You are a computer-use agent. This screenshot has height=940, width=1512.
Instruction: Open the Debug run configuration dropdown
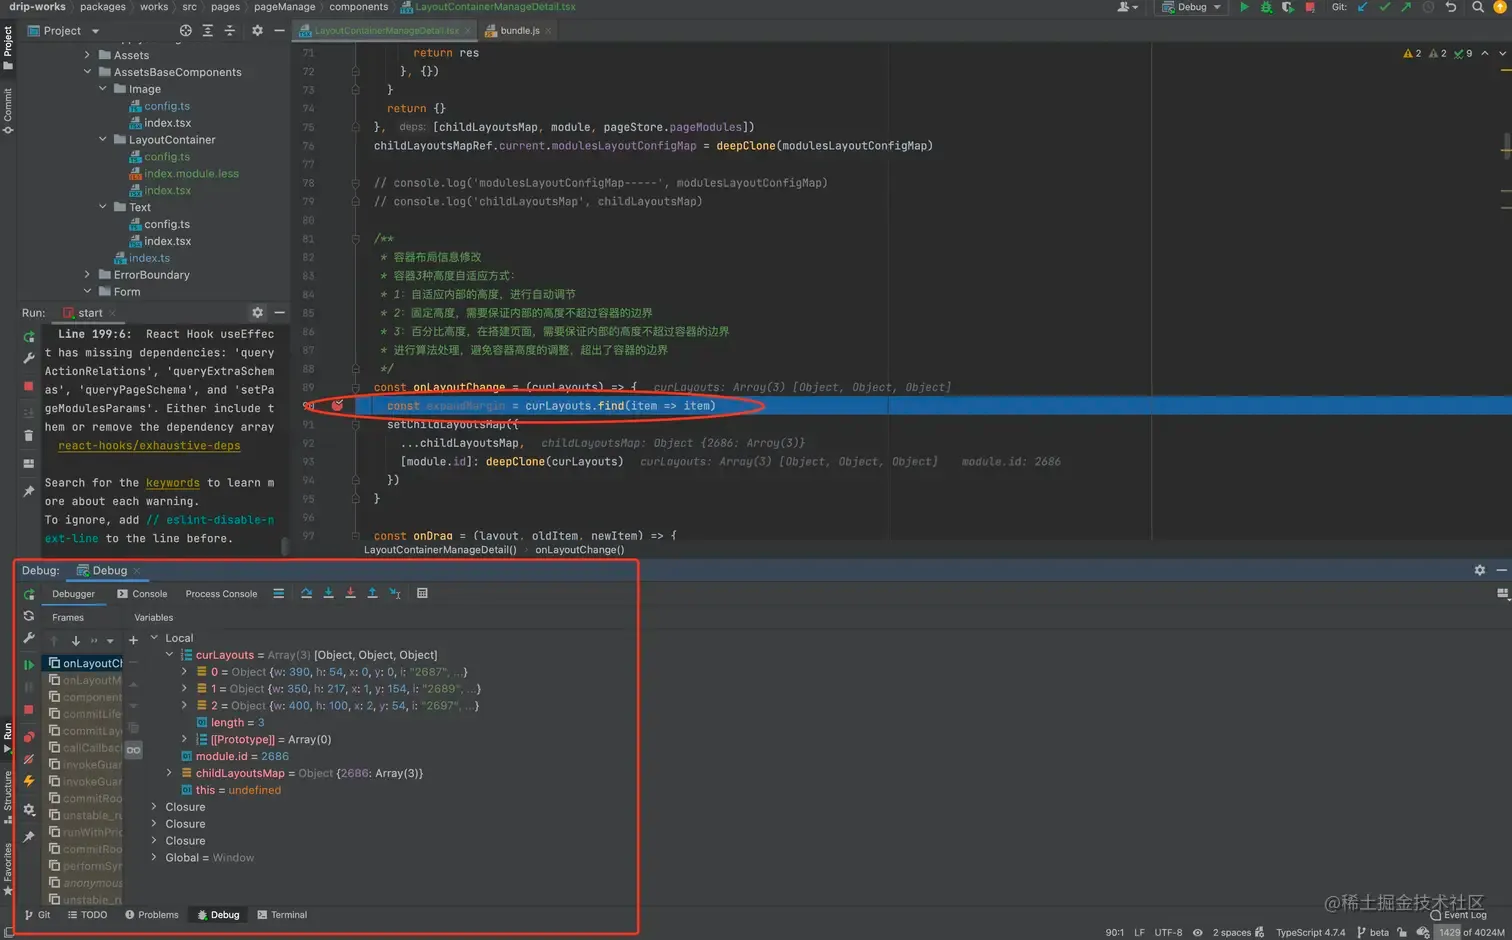1192,7
